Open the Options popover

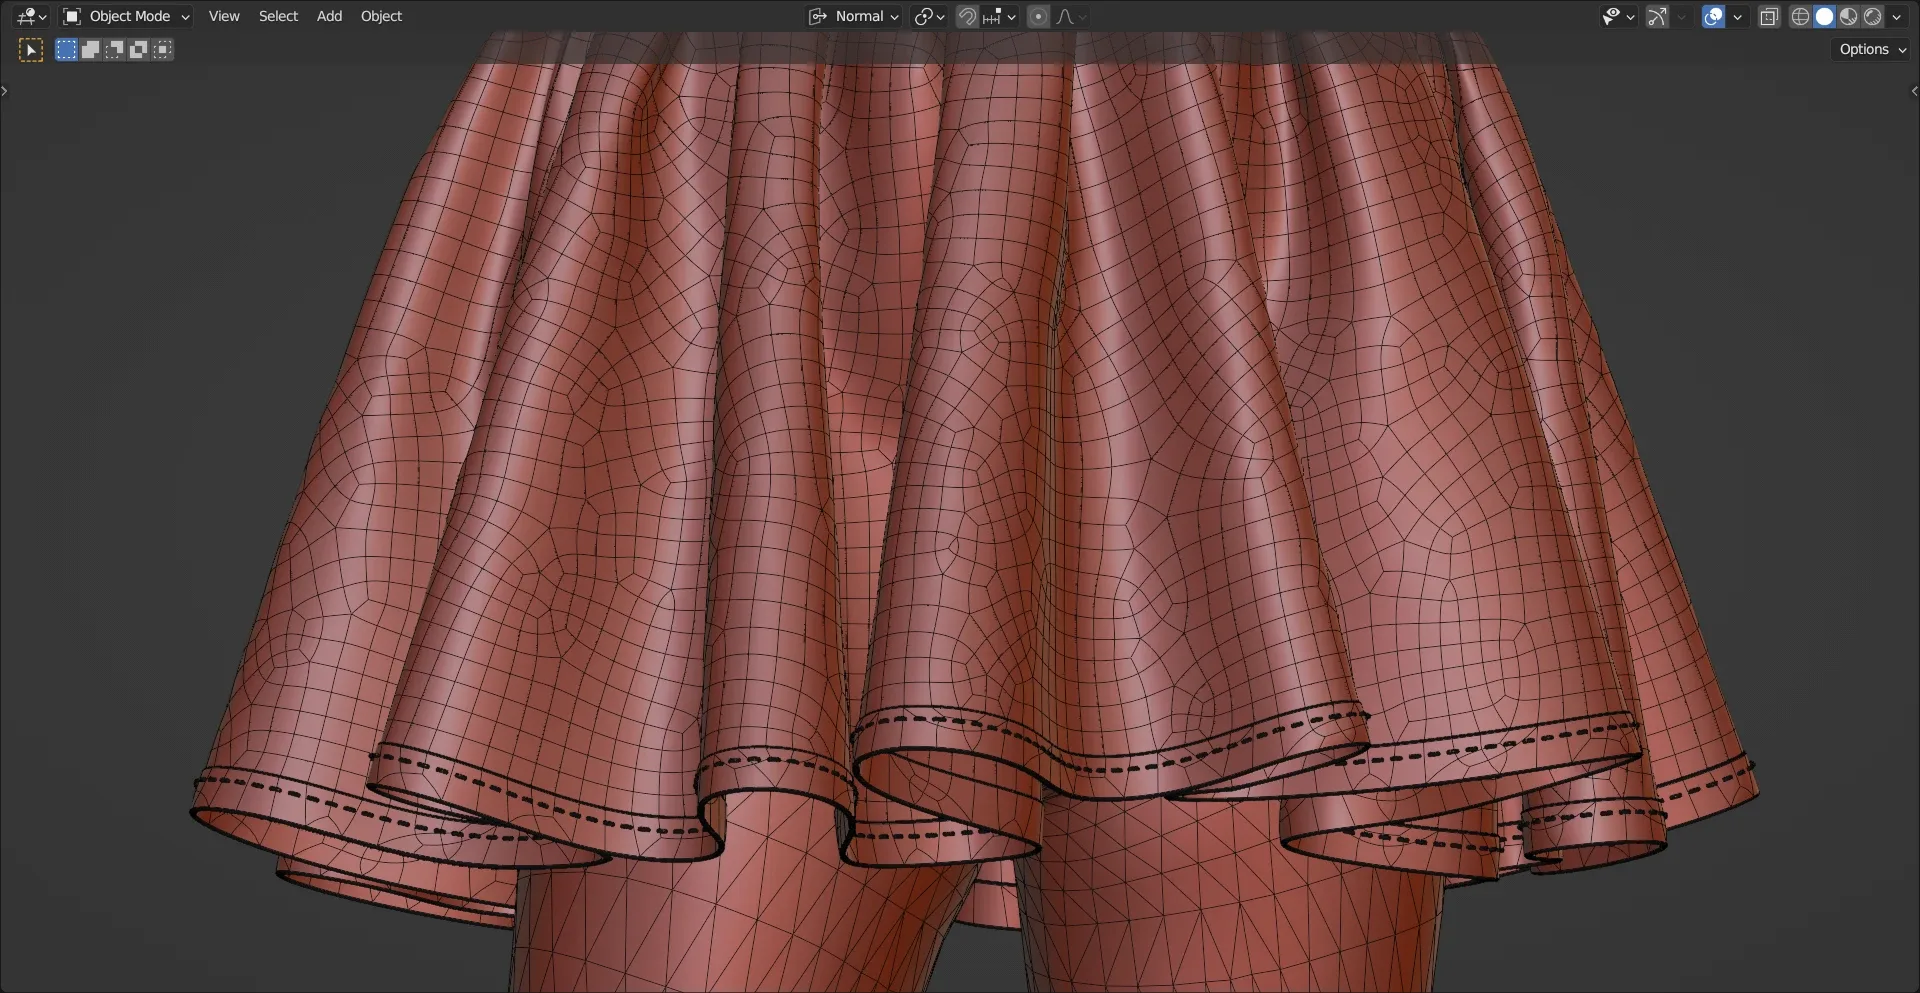tap(1872, 49)
